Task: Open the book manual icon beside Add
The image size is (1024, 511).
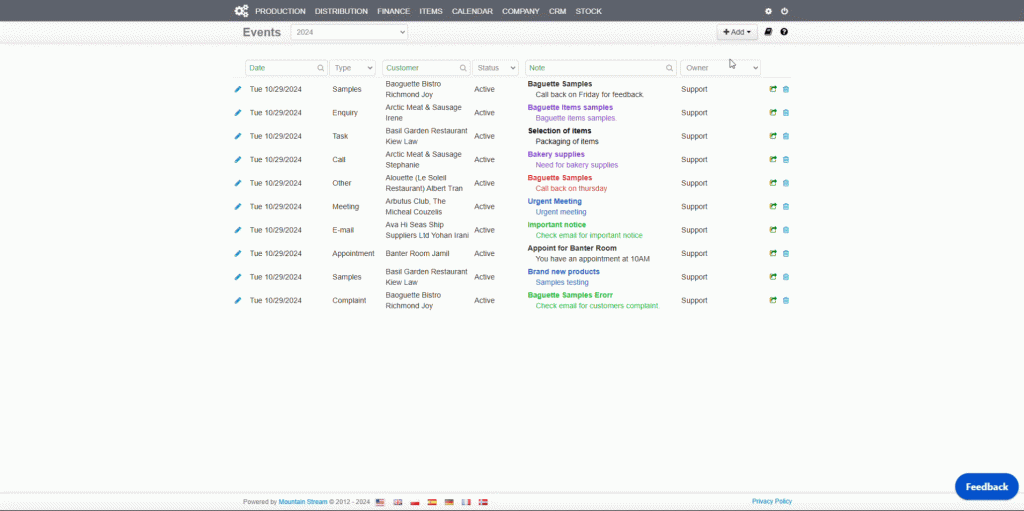Action: tap(768, 31)
